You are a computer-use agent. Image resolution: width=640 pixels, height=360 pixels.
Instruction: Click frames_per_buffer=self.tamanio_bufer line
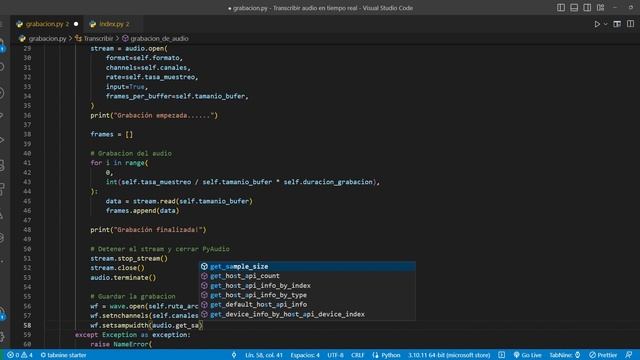[177, 96]
